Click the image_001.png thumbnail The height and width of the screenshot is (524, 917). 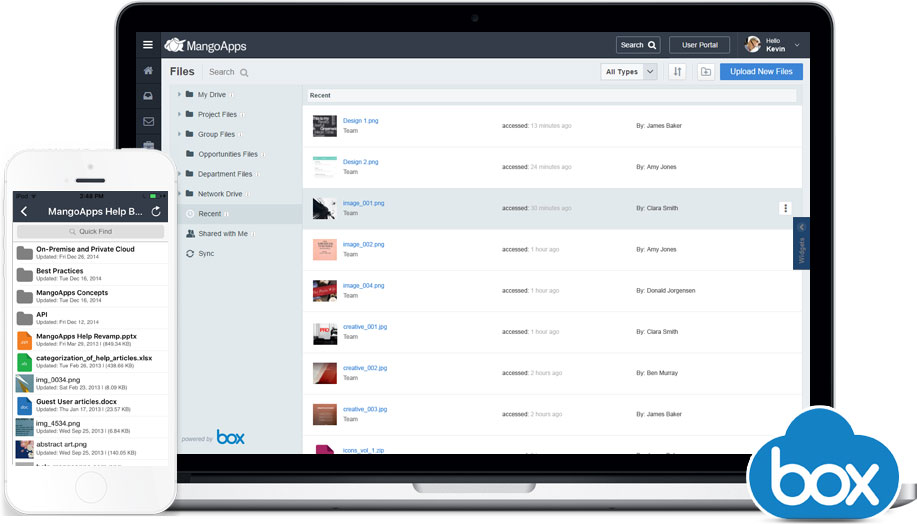click(325, 208)
